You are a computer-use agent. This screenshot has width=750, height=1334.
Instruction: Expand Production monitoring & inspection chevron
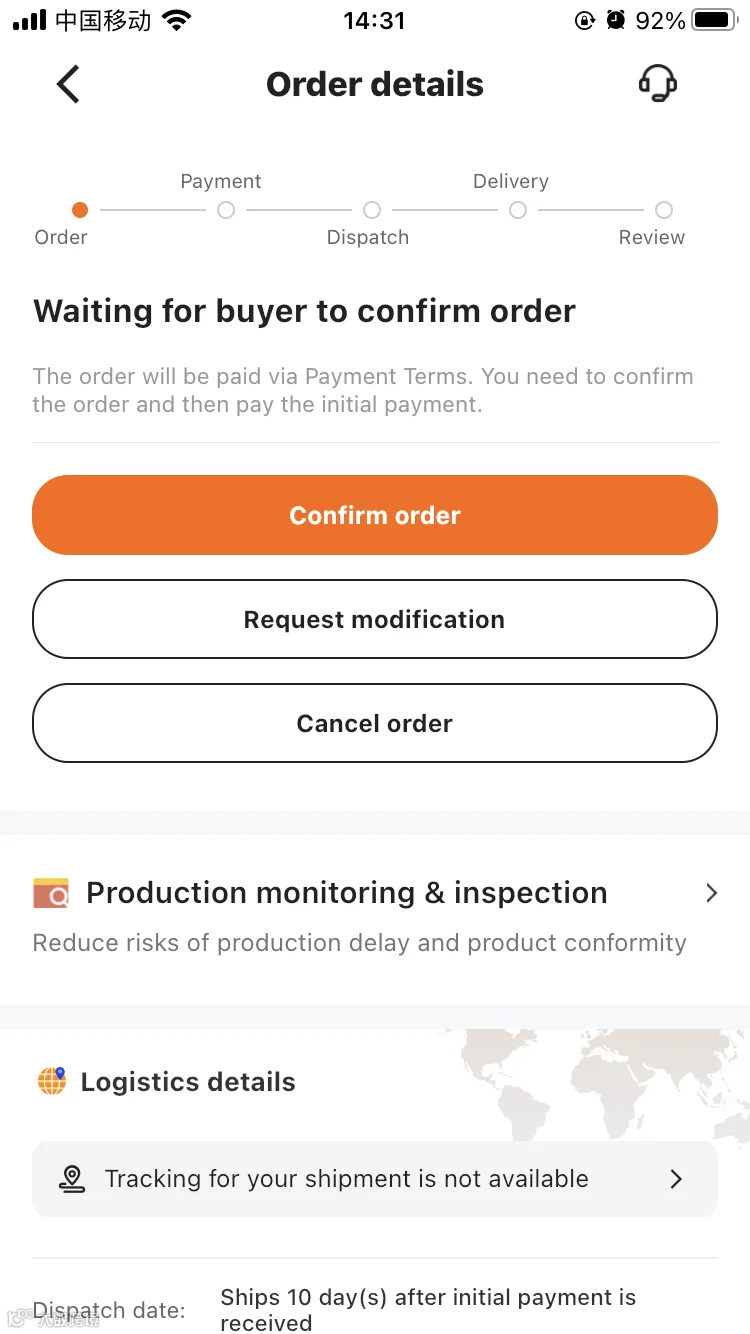(711, 893)
